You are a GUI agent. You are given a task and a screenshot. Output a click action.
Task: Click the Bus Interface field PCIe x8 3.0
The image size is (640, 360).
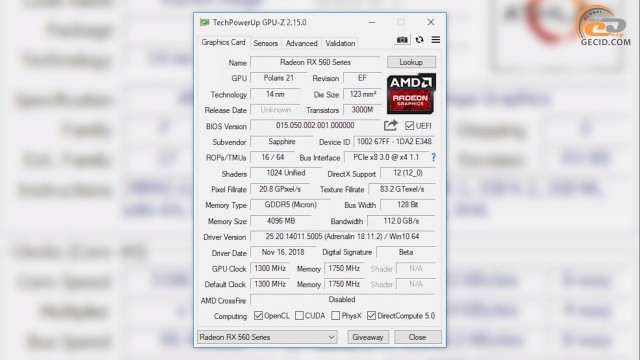click(x=386, y=157)
